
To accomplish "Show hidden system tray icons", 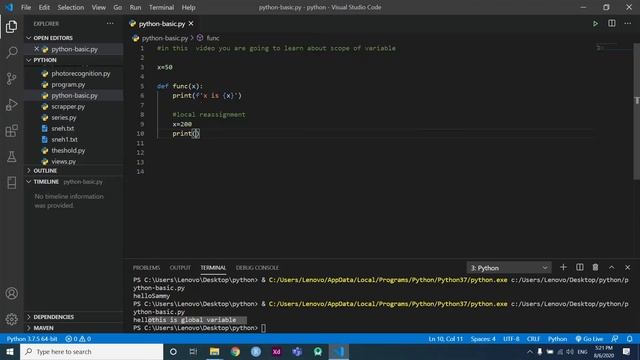I will 529,351.
